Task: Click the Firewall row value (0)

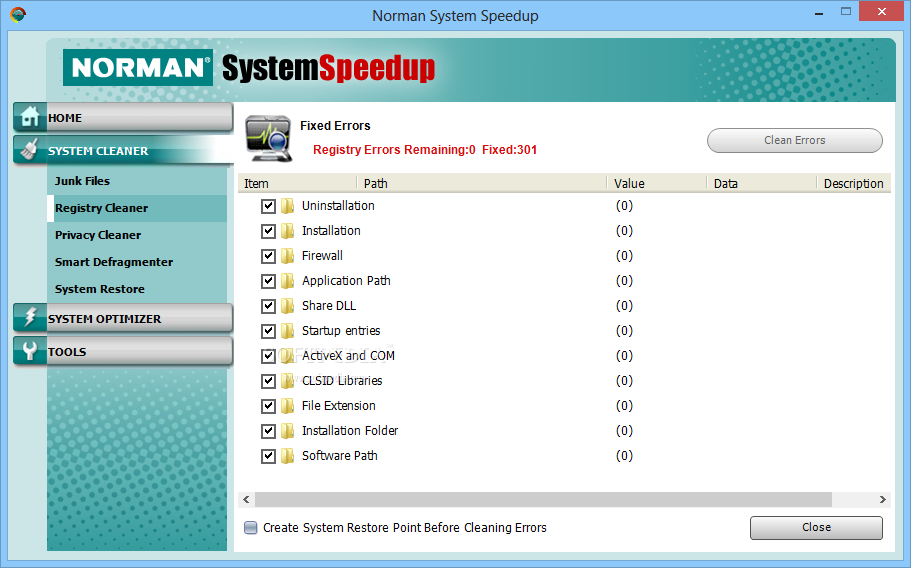Action: (624, 256)
